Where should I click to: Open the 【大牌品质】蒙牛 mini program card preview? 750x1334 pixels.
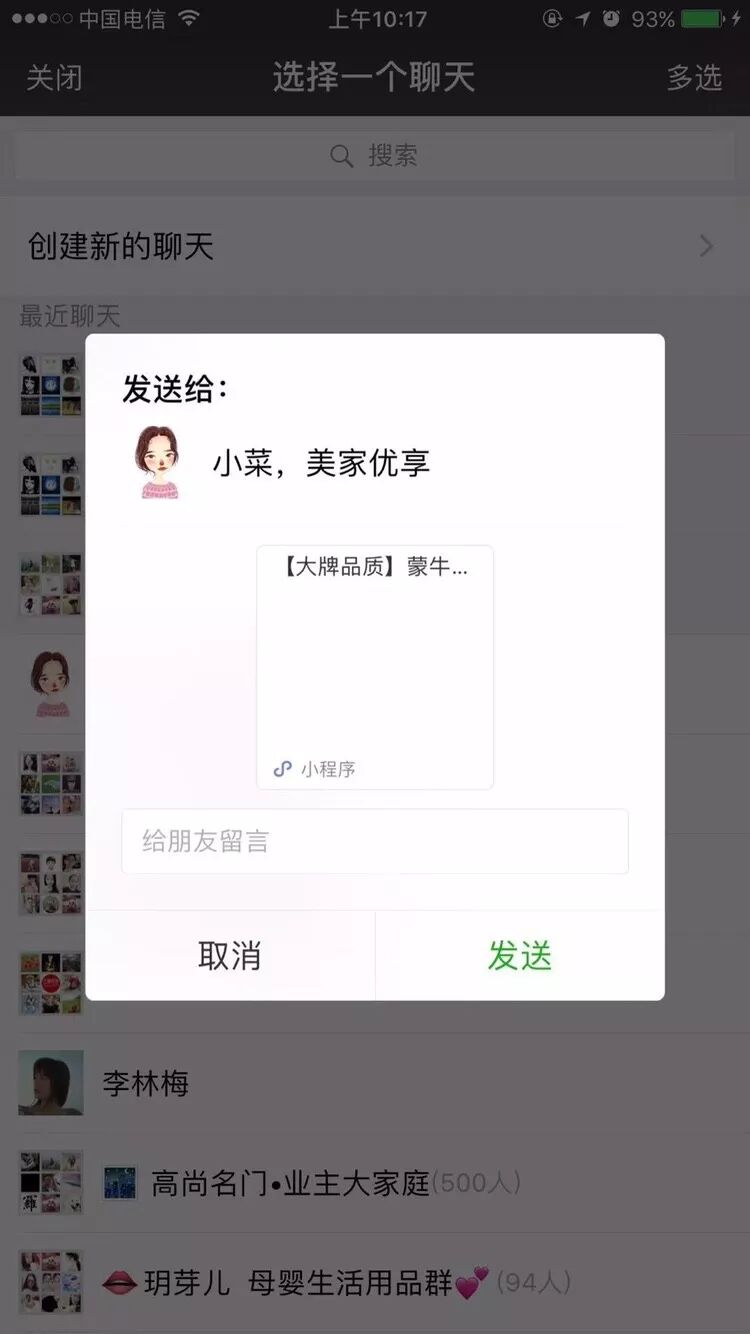pos(375,667)
